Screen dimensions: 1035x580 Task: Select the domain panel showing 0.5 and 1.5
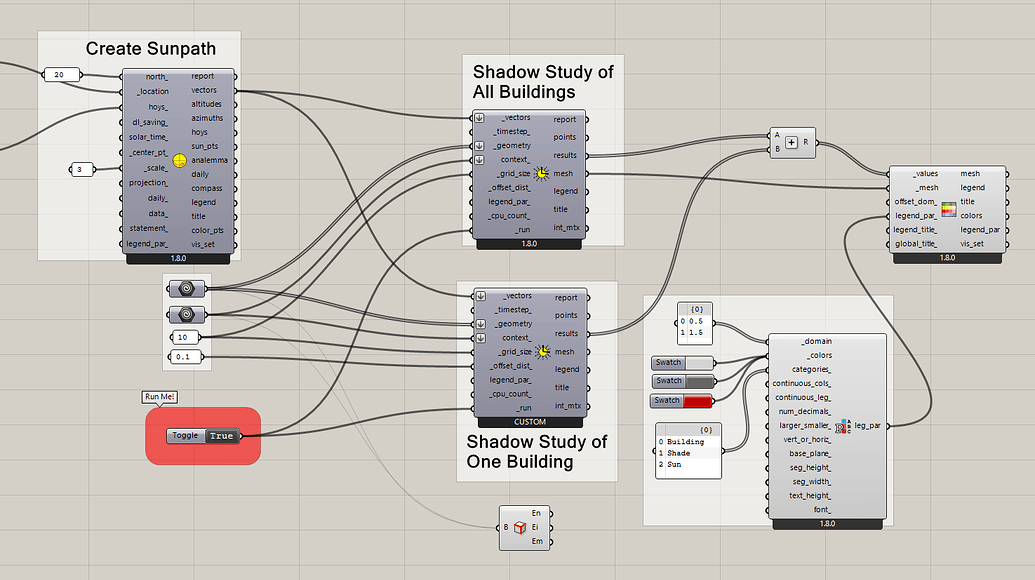click(x=695, y=323)
